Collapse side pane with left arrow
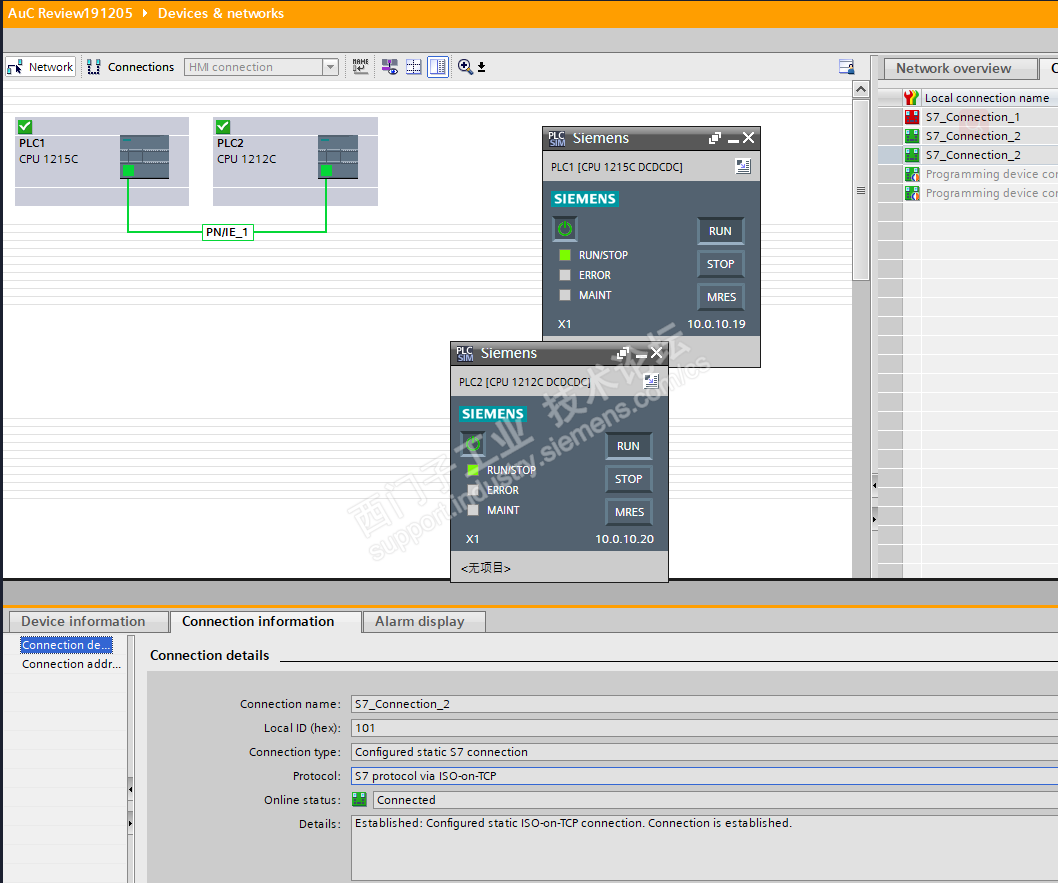 (874, 485)
